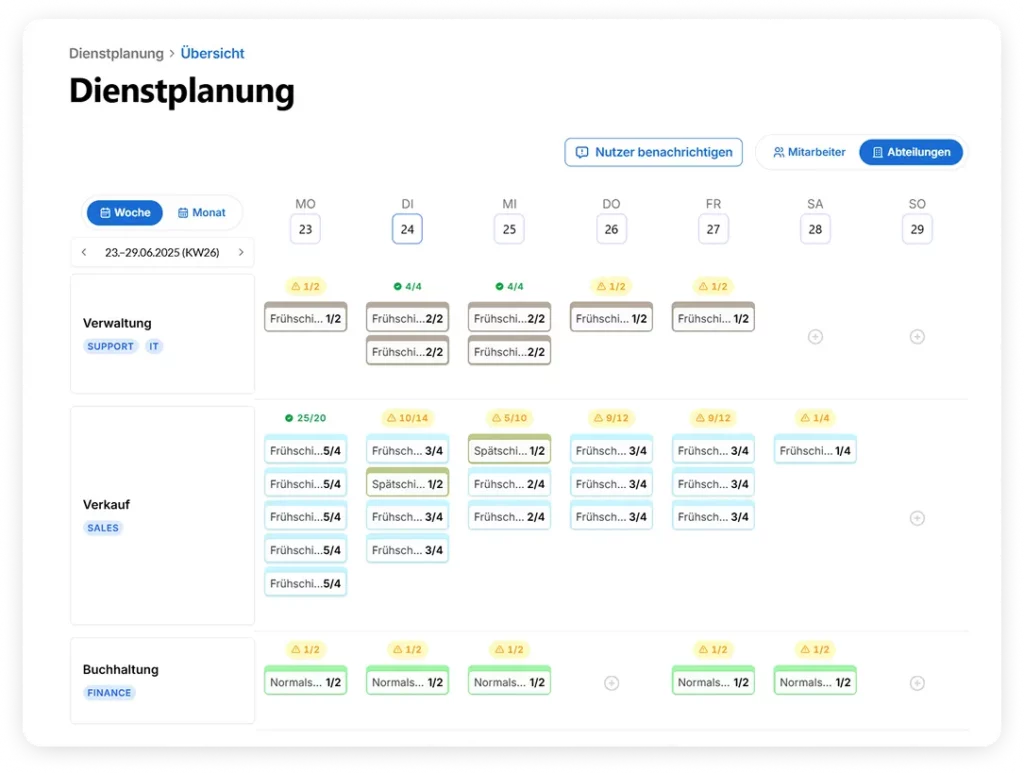1024x773 pixels.
Task: Click Buchhaltung Friday 1/2 warning badge
Action: click(x=713, y=650)
